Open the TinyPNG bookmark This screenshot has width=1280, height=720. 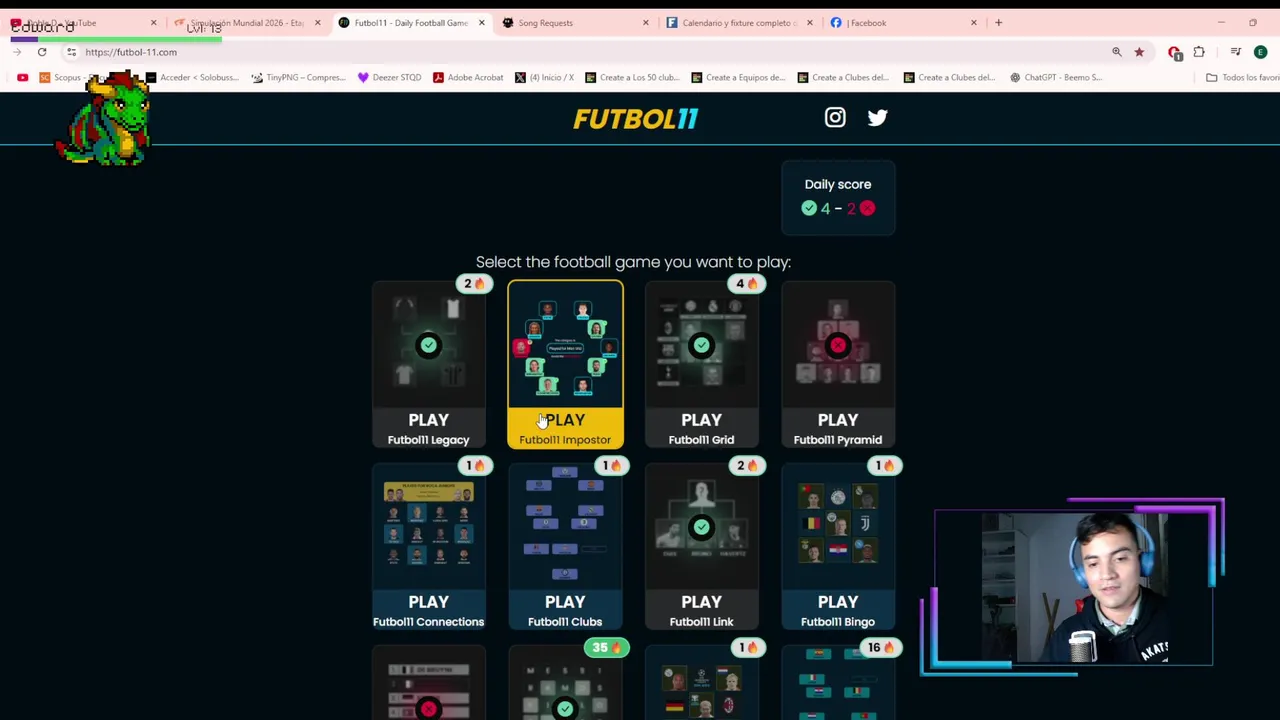pyautogui.click(x=298, y=77)
